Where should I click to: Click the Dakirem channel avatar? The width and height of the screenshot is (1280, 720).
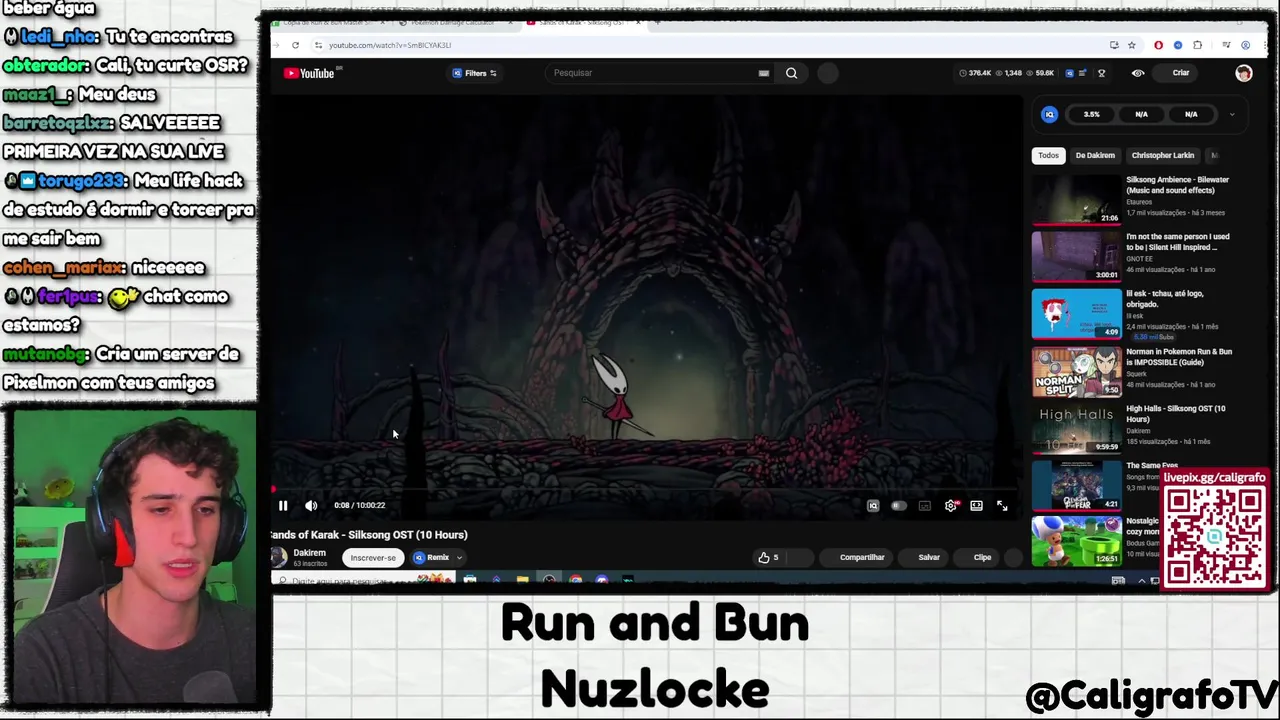pos(279,557)
